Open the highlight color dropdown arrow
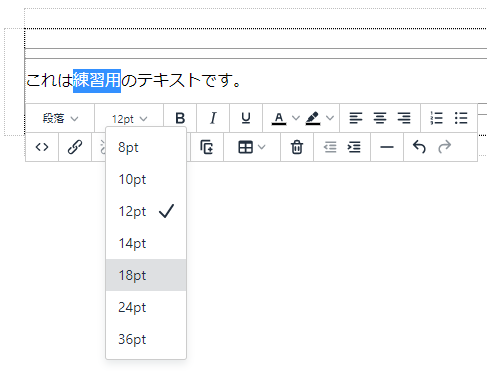Screen dimensions: 487x371 click(330, 118)
